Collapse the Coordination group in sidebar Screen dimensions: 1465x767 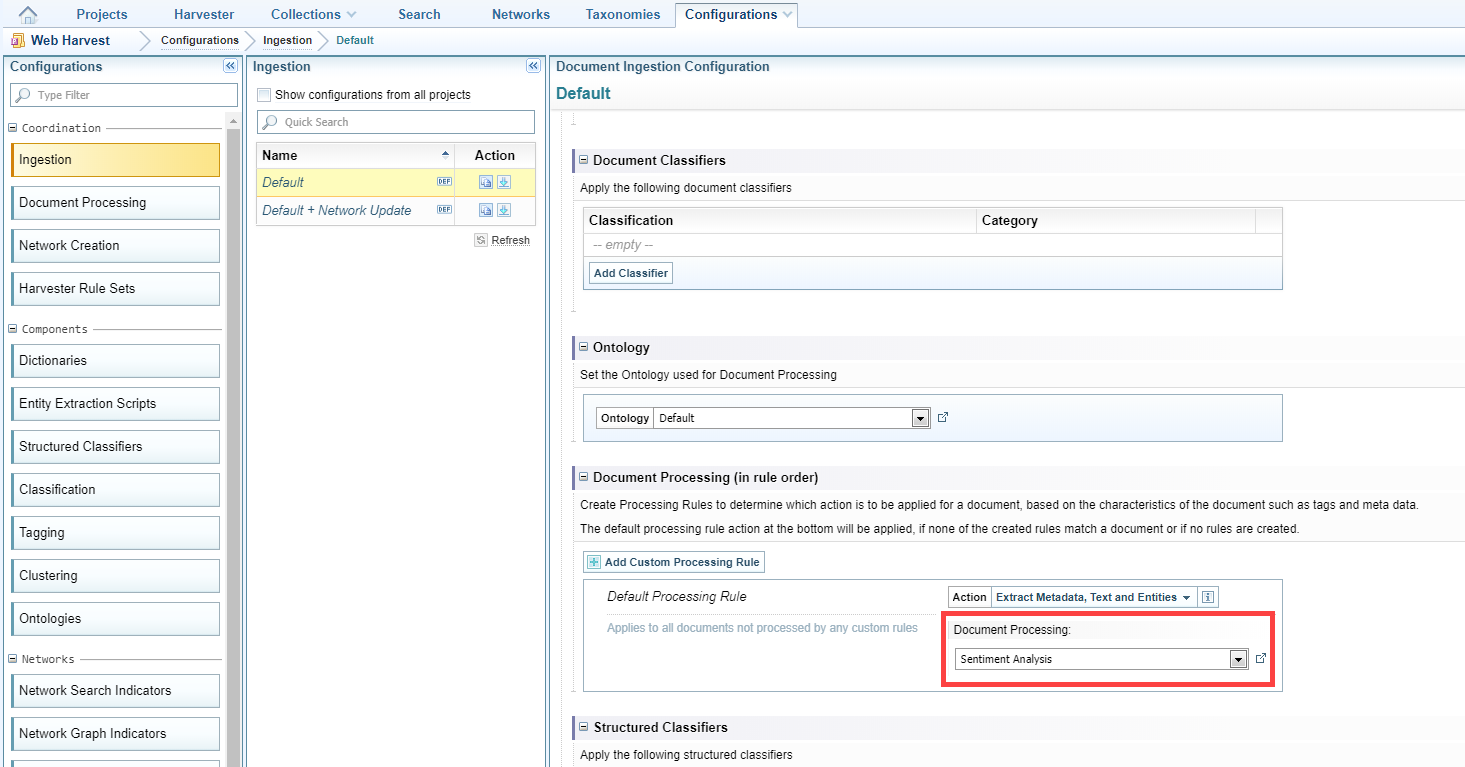click(x=13, y=128)
